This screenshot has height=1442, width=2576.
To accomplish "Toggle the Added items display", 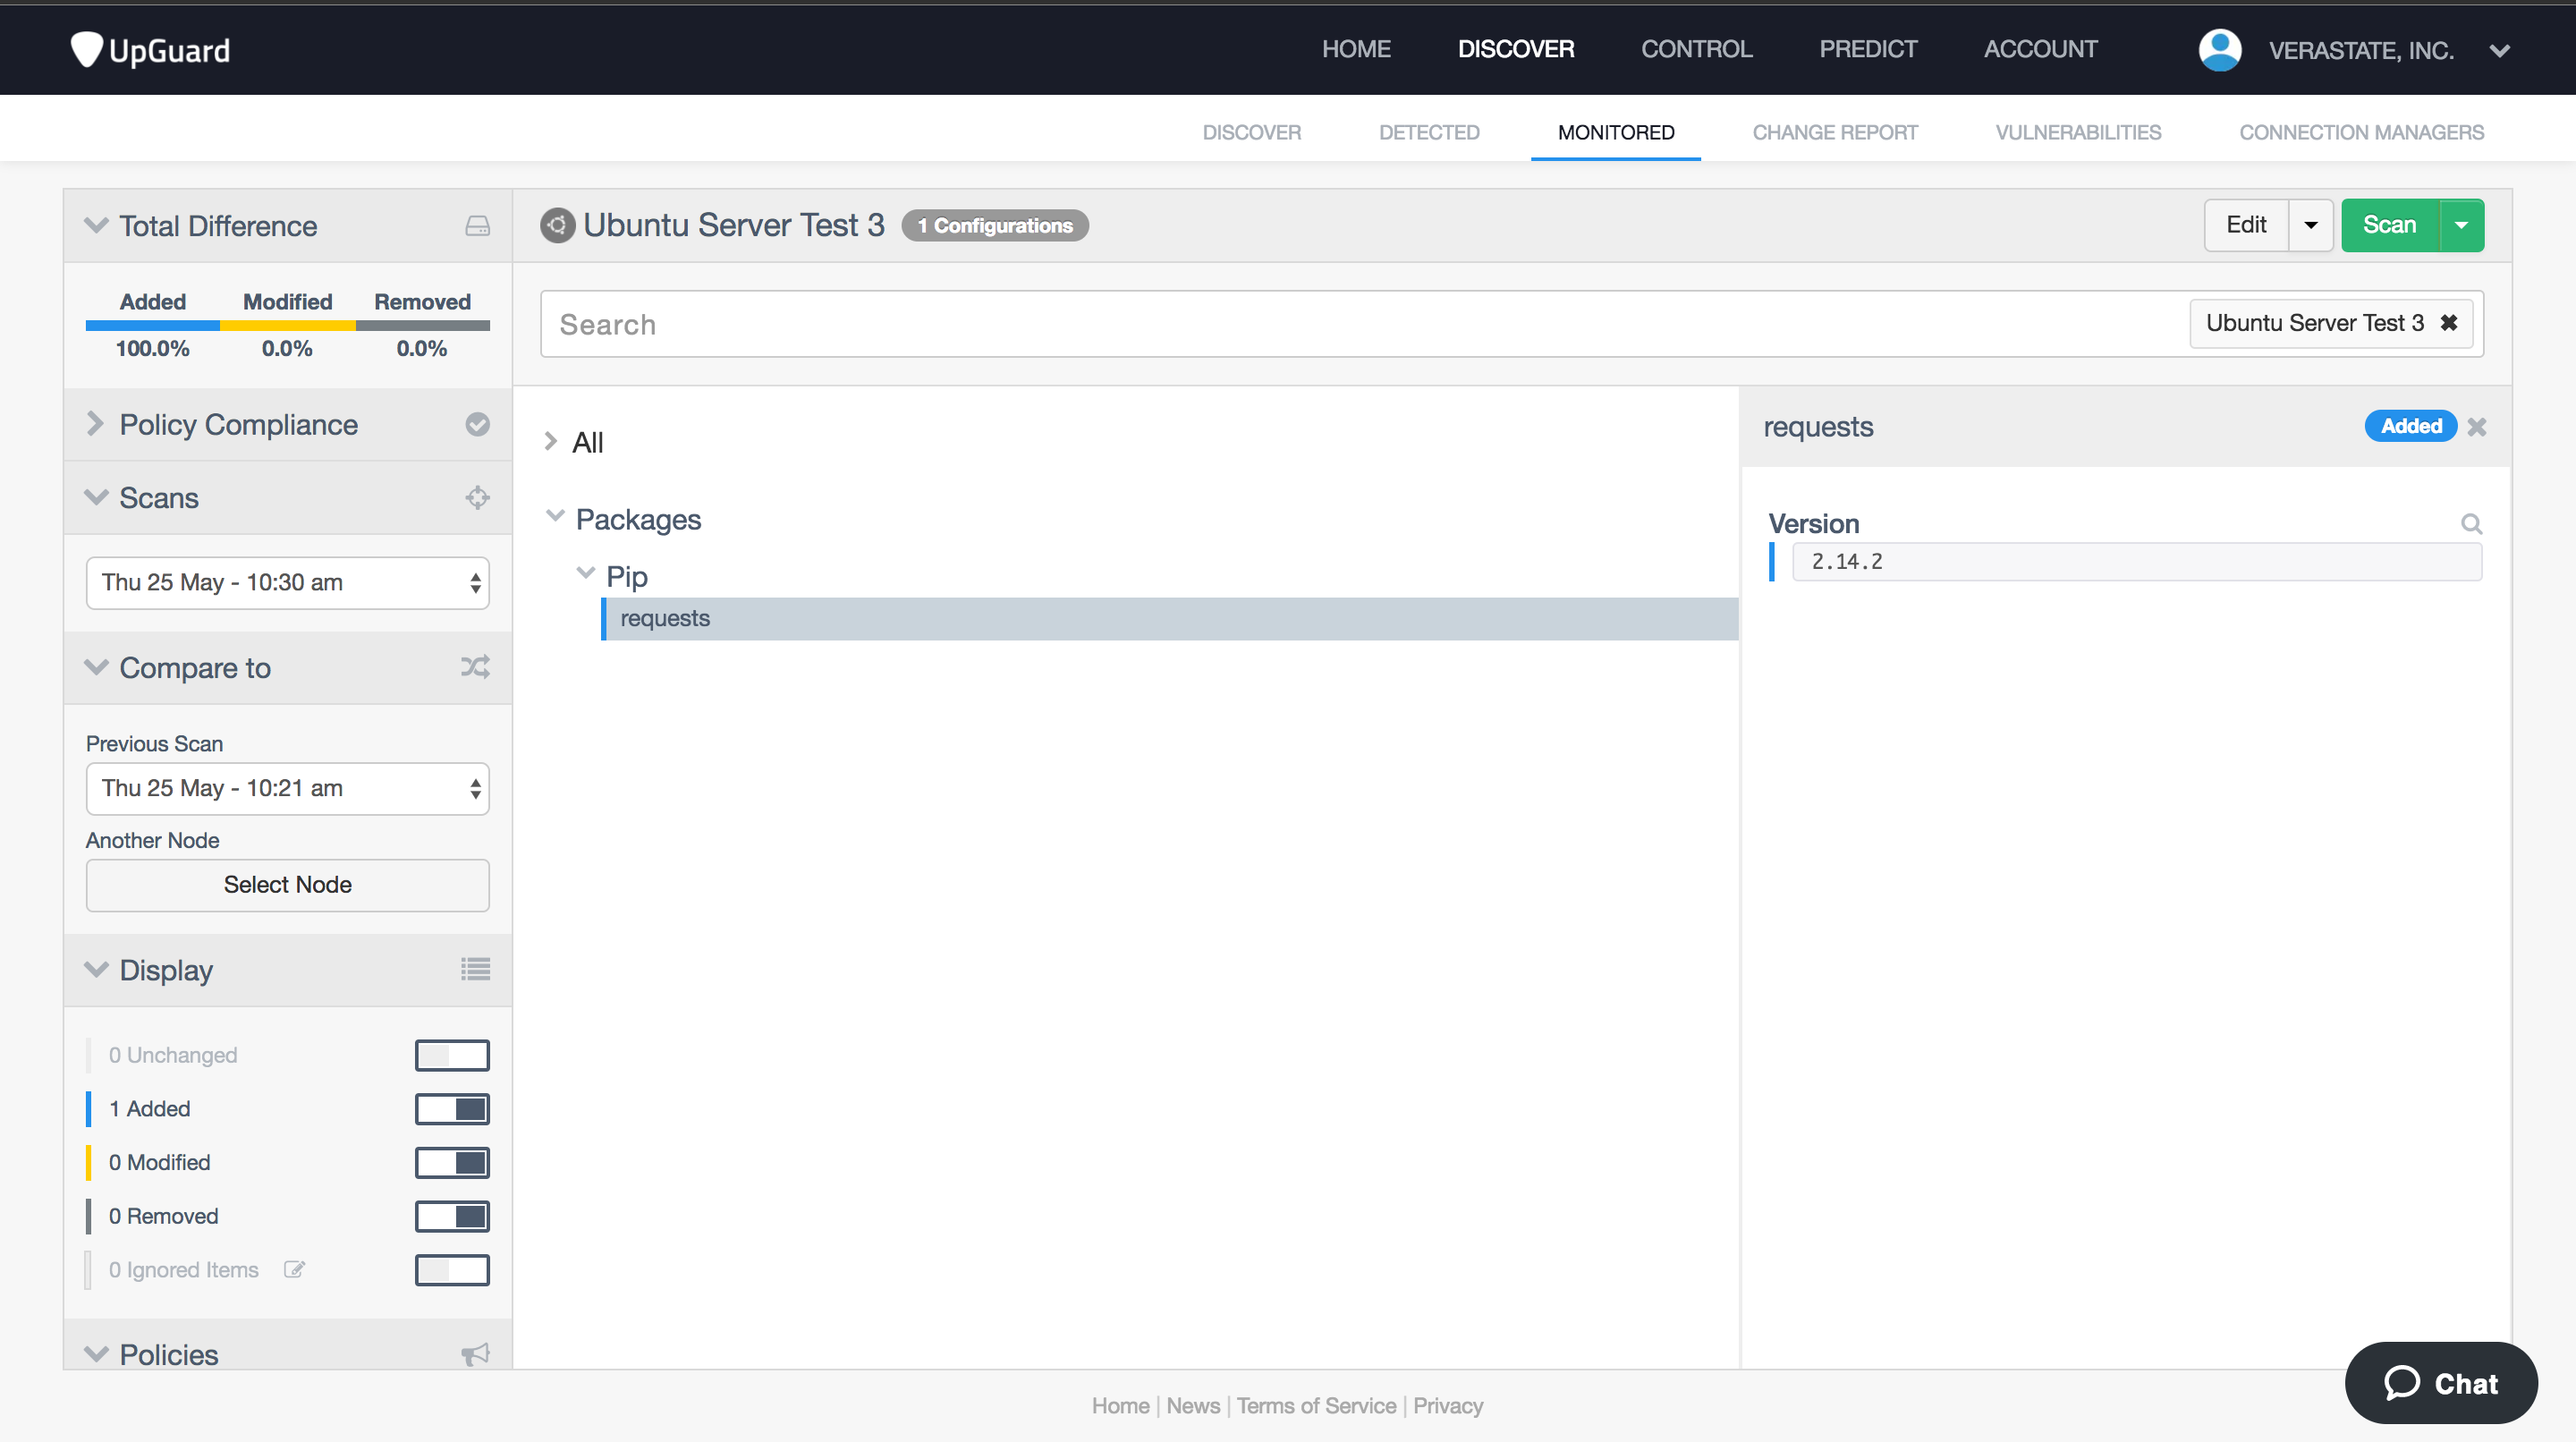I will click(452, 1109).
